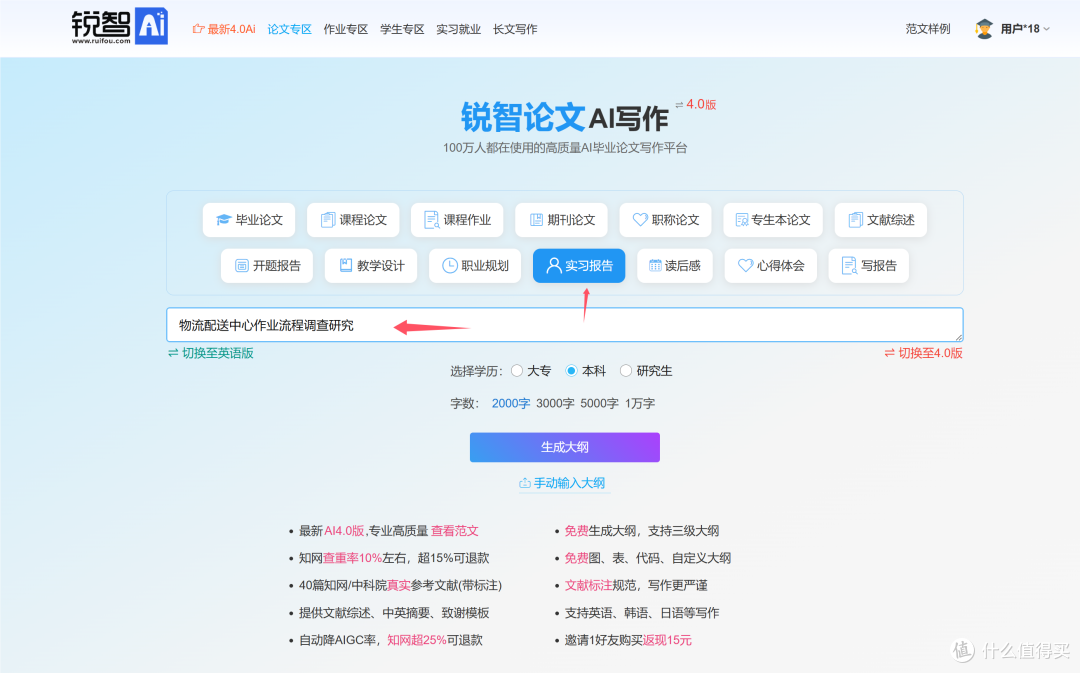Open the 学生专区 menu item

(402, 29)
